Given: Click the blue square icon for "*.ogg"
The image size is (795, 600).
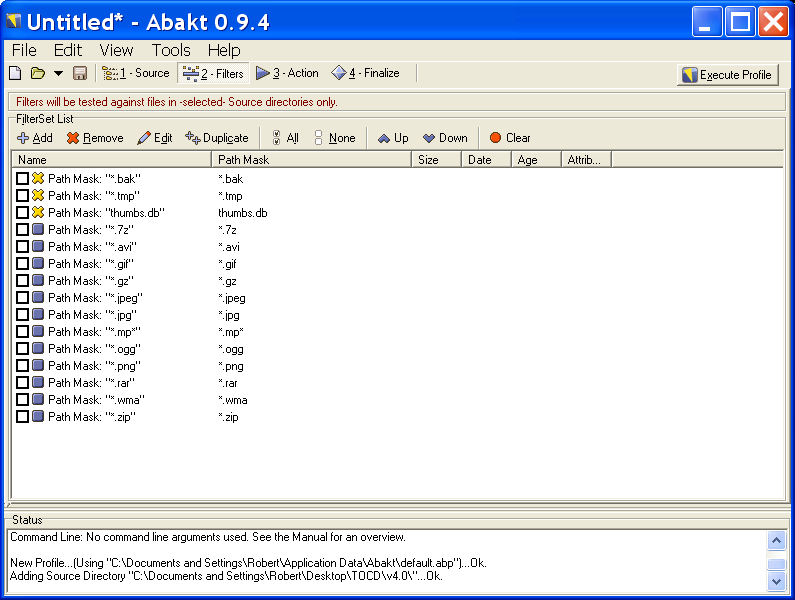Looking at the screenshot, I should (x=38, y=348).
